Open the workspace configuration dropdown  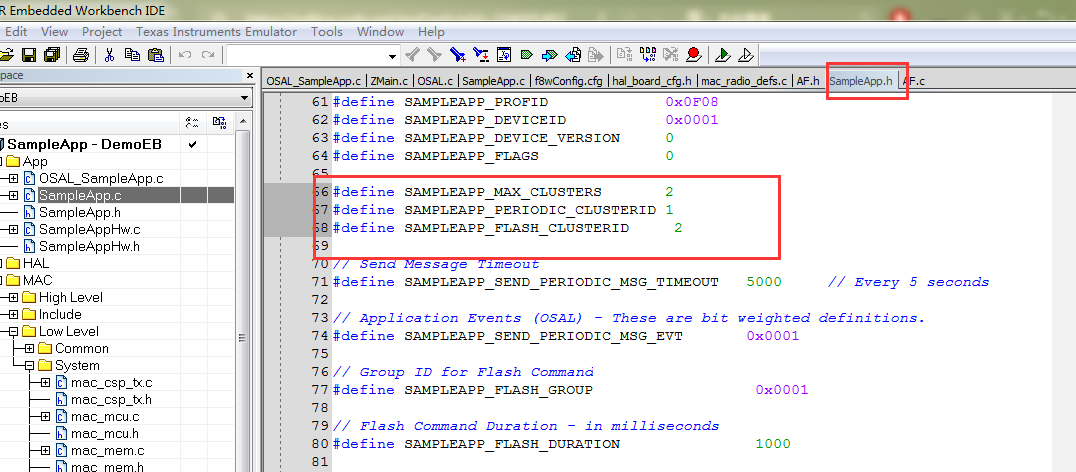click(244, 98)
